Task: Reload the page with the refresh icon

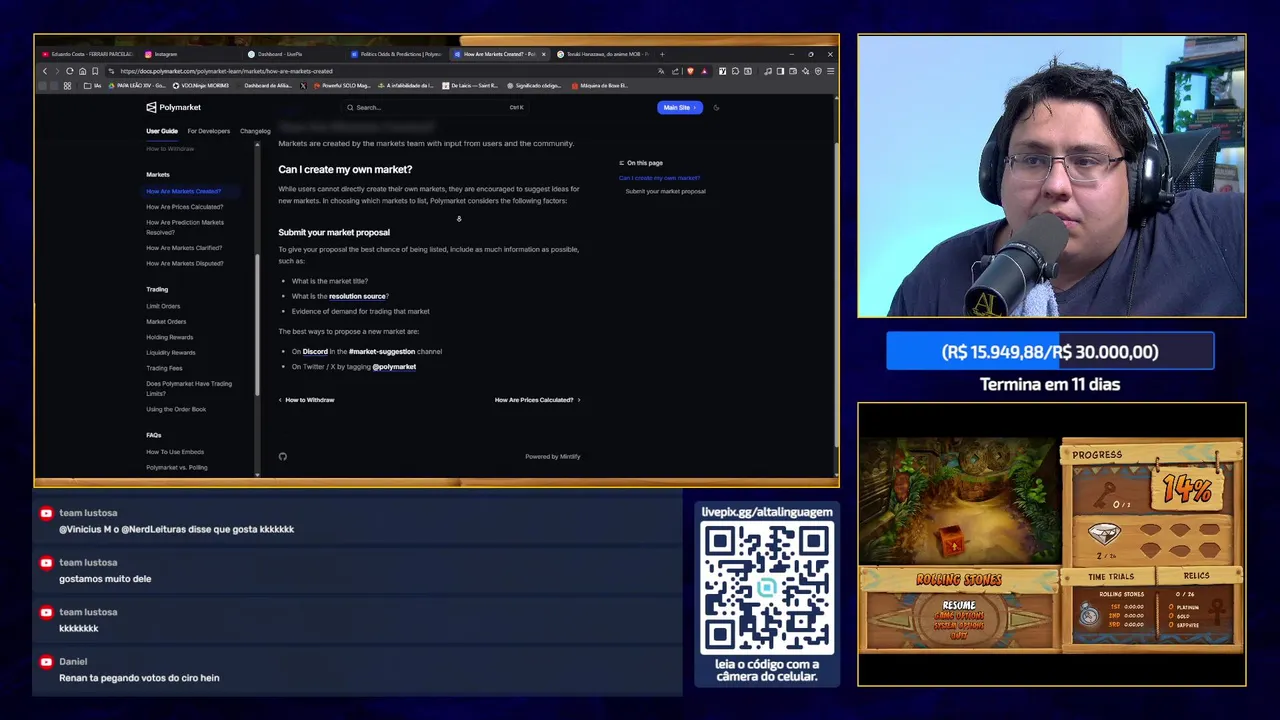Action: tap(69, 71)
